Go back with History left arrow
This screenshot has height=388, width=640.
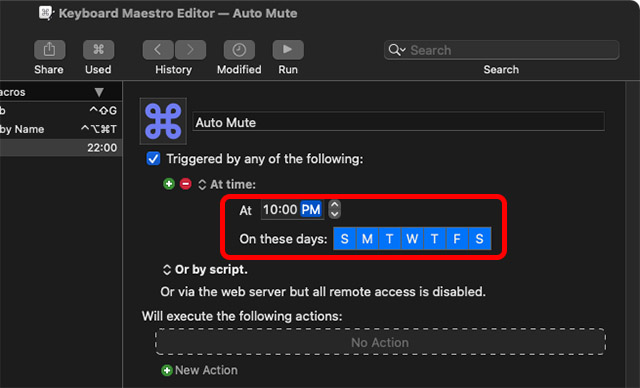pos(158,50)
